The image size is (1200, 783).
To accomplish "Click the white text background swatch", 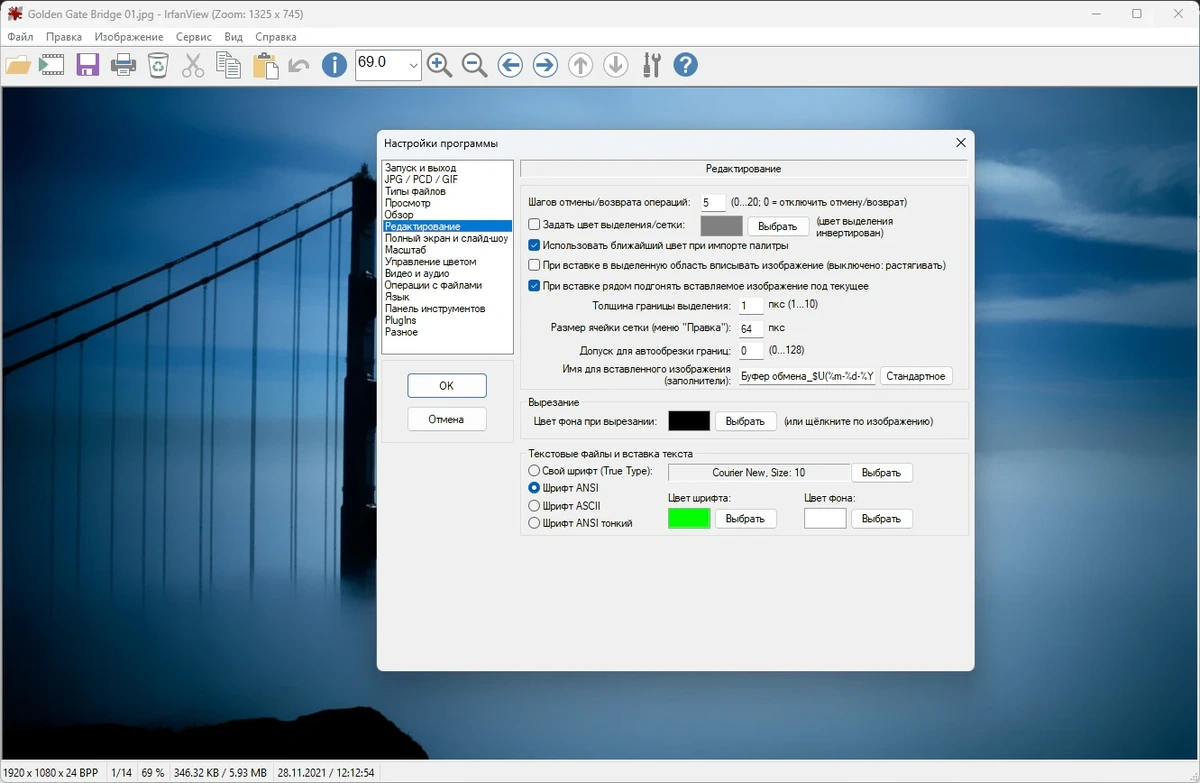I will point(825,518).
